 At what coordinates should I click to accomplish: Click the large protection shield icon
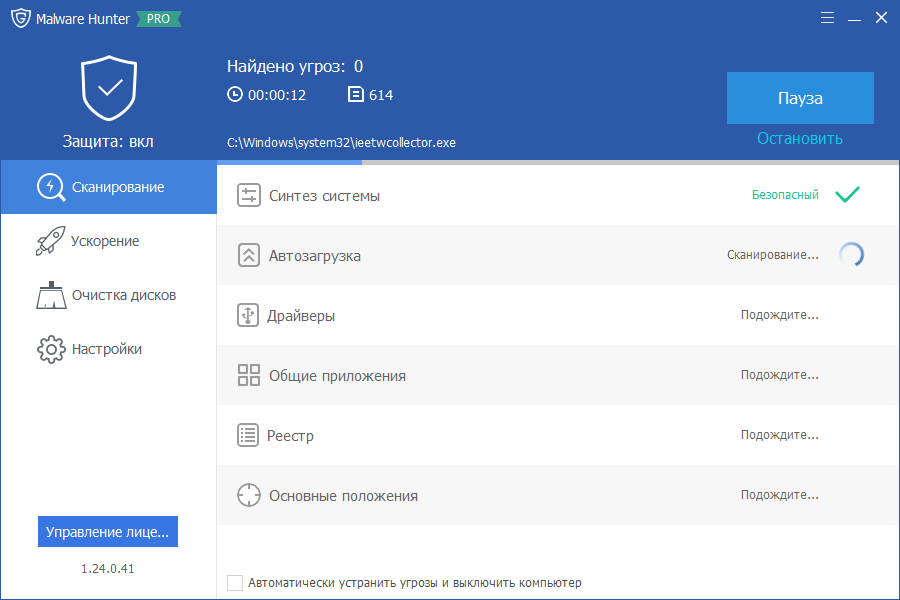pos(109,88)
